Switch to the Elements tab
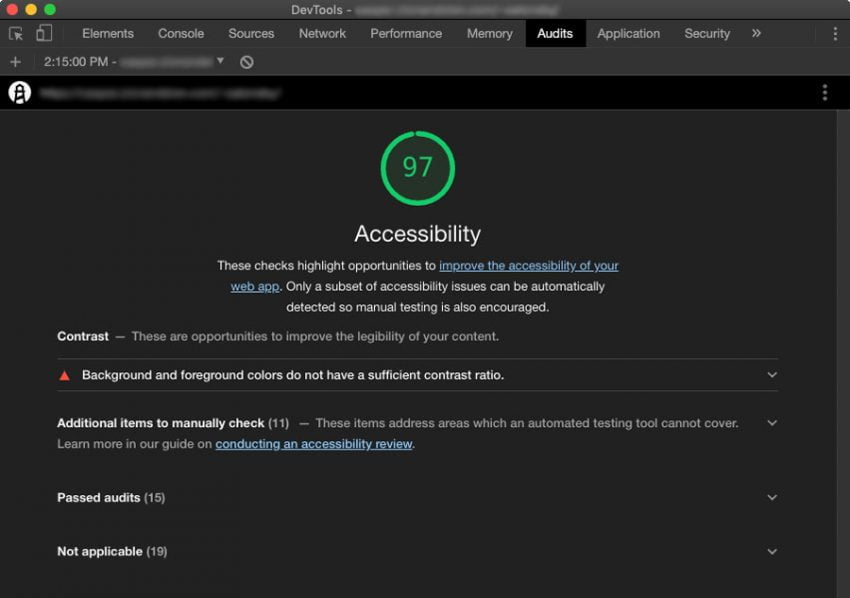The width and height of the screenshot is (850, 598). [107, 33]
